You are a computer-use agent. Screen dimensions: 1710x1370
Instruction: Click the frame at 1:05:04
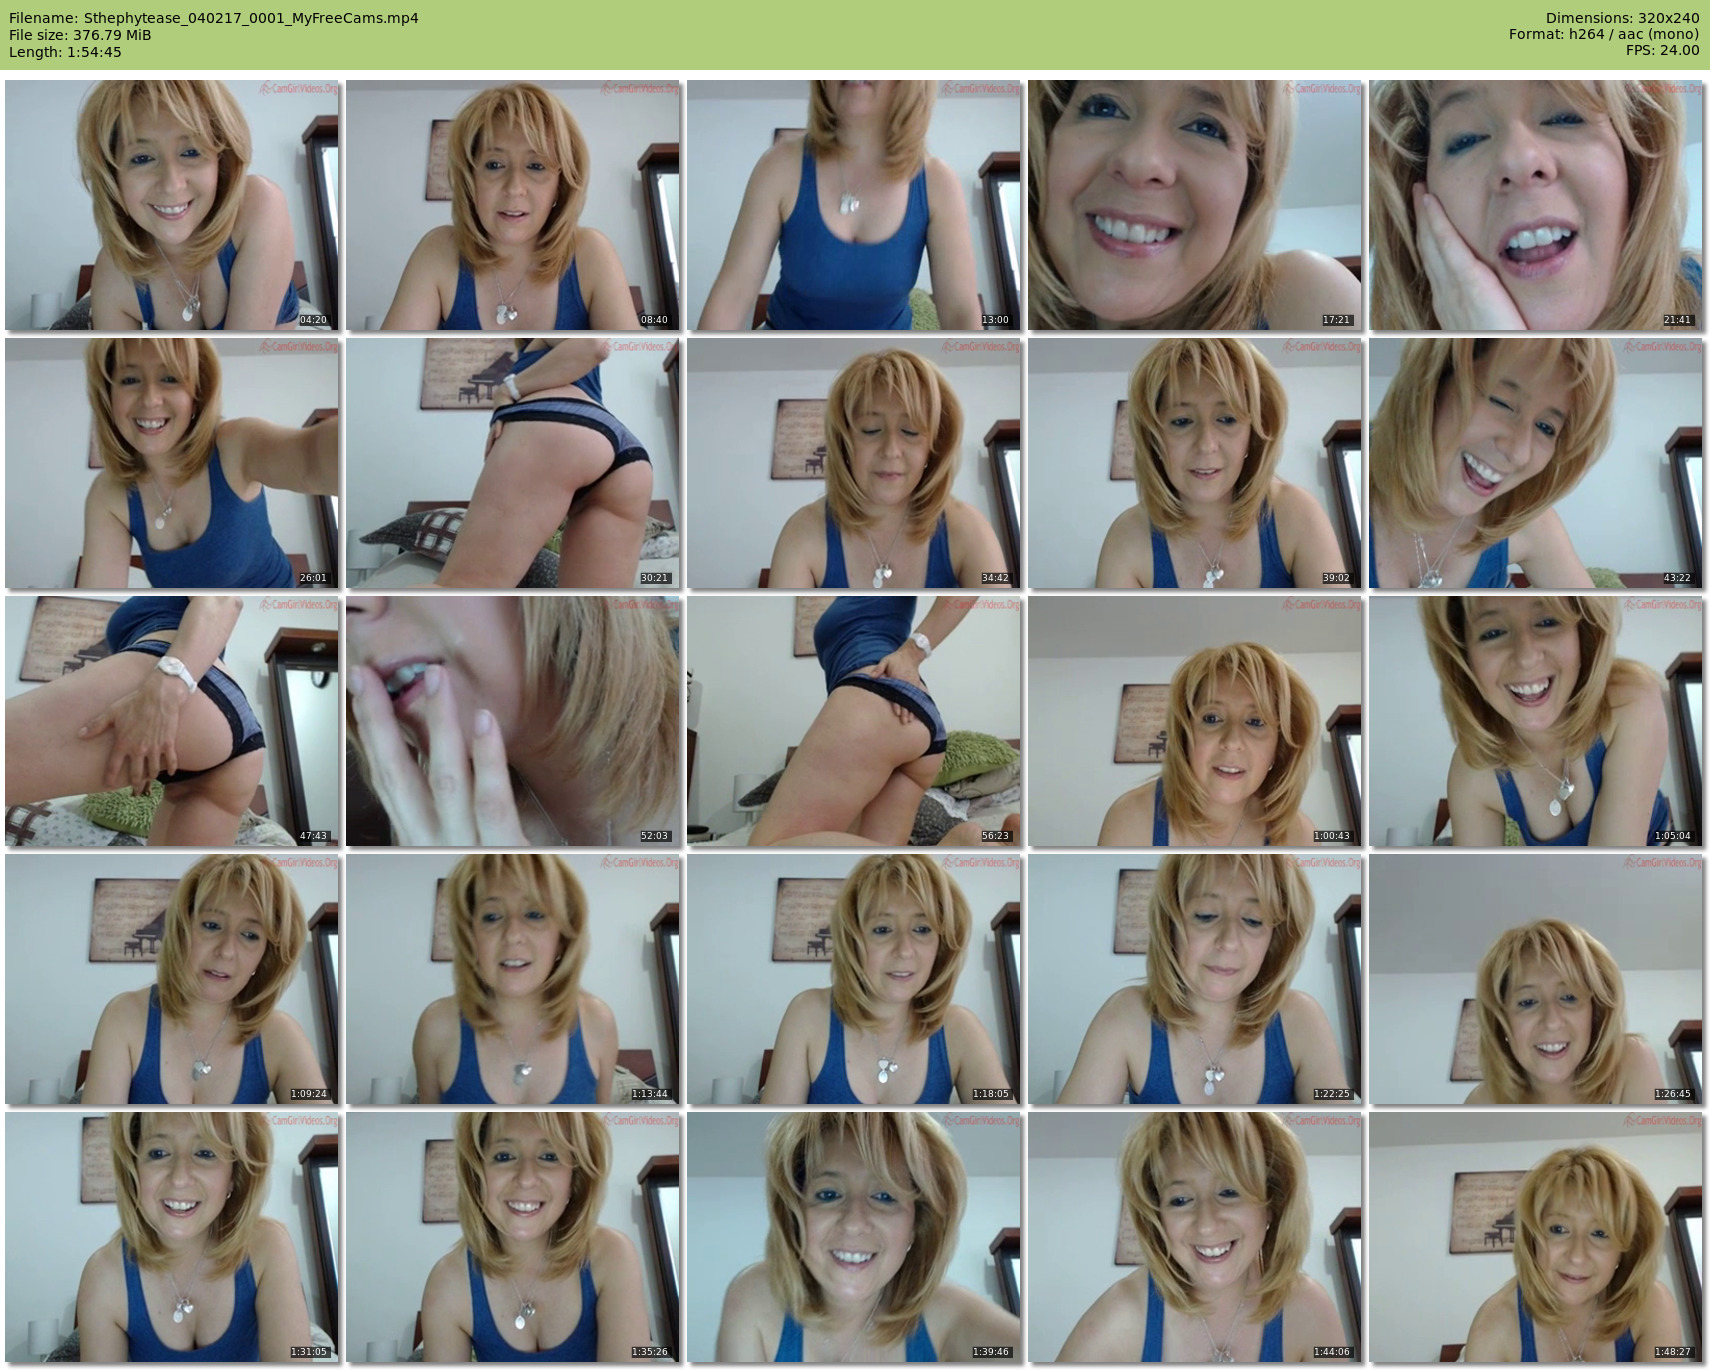(1536, 721)
